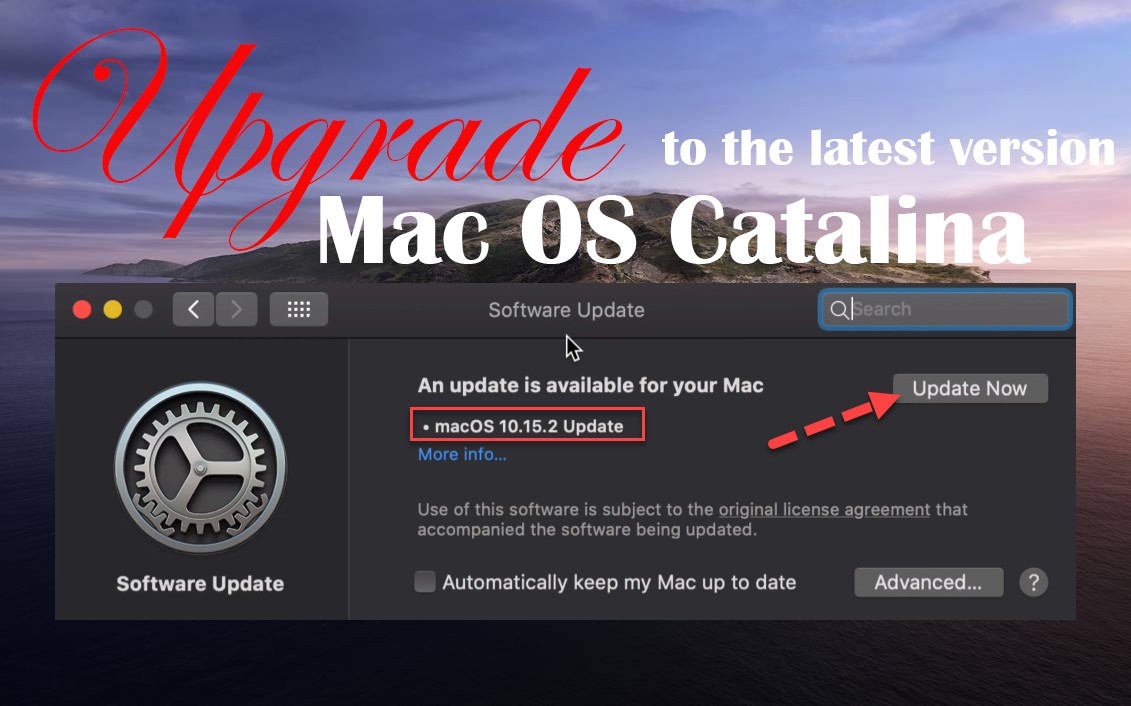Open the original license agreement link
The height and width of the screenshot is (706, 1131).
pyautogui.click(x=824, y=509)
